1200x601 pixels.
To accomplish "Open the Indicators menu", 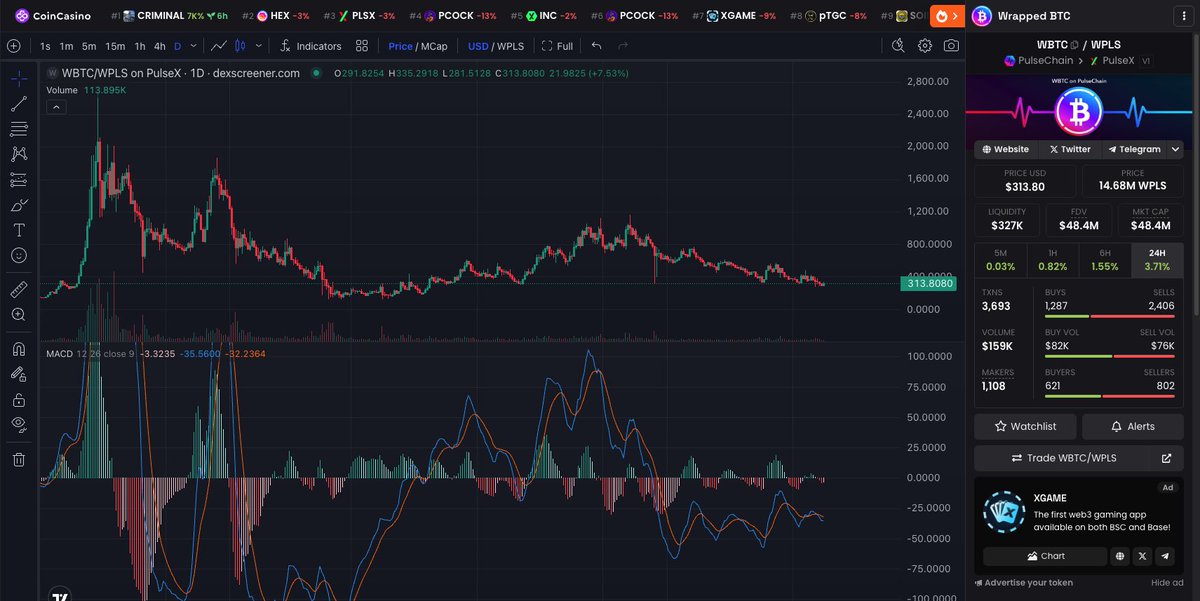I will [310, 46].
